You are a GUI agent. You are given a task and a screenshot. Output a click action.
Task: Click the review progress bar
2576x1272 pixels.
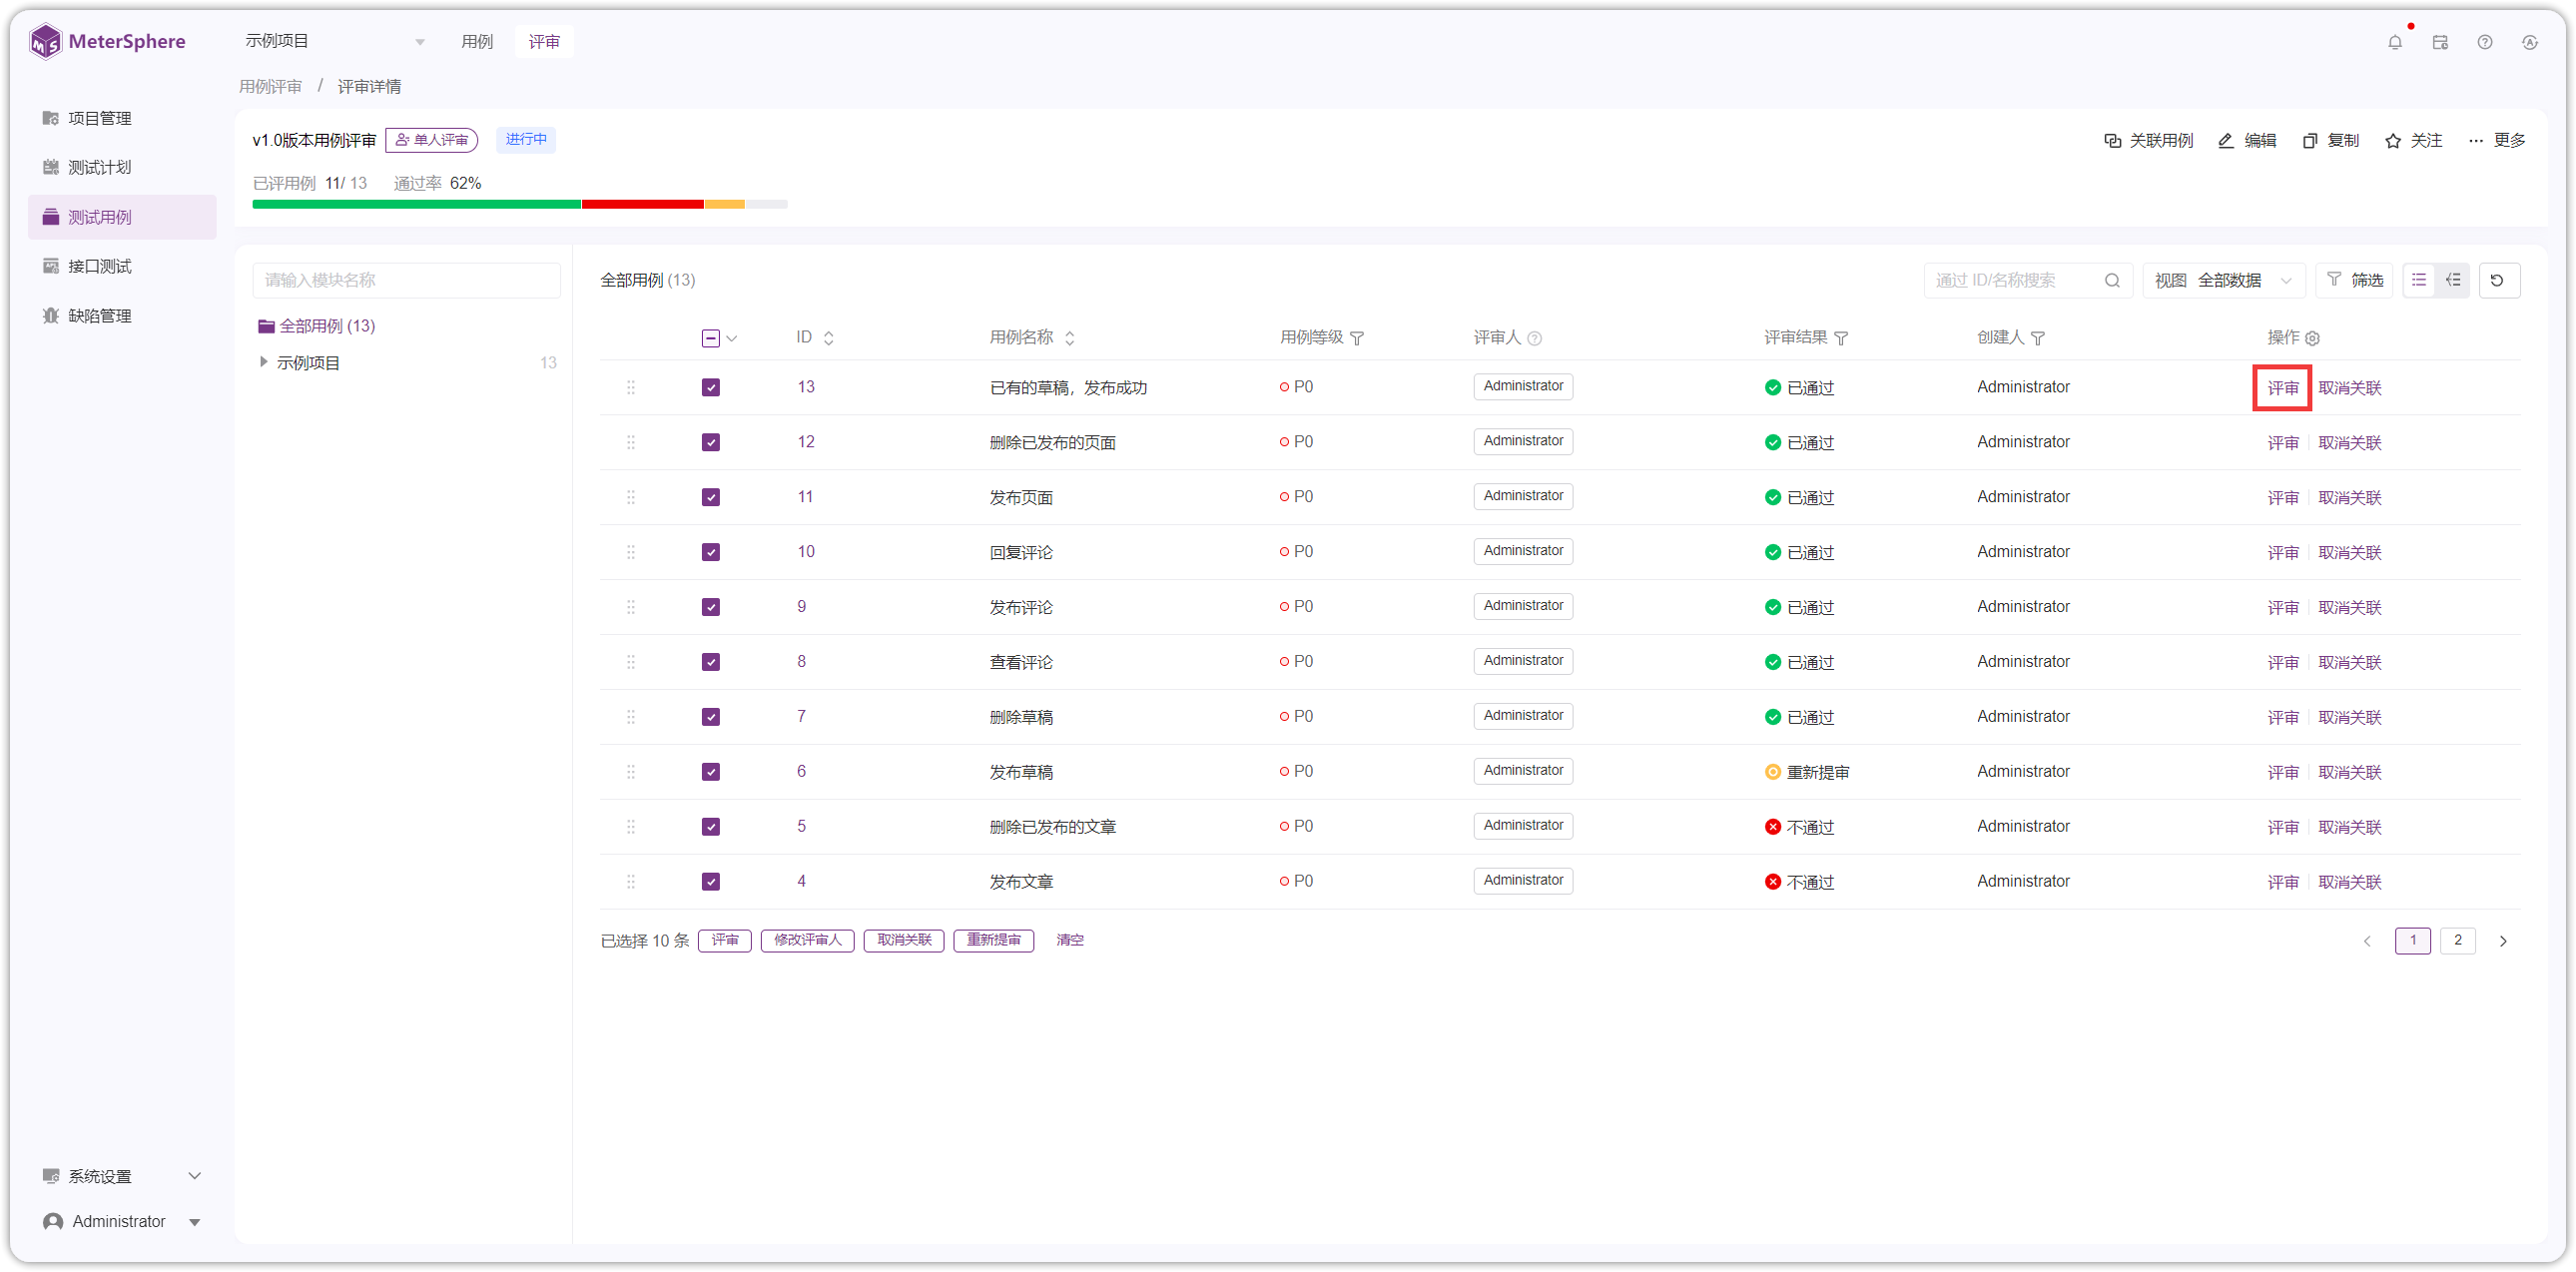(520, 204)
